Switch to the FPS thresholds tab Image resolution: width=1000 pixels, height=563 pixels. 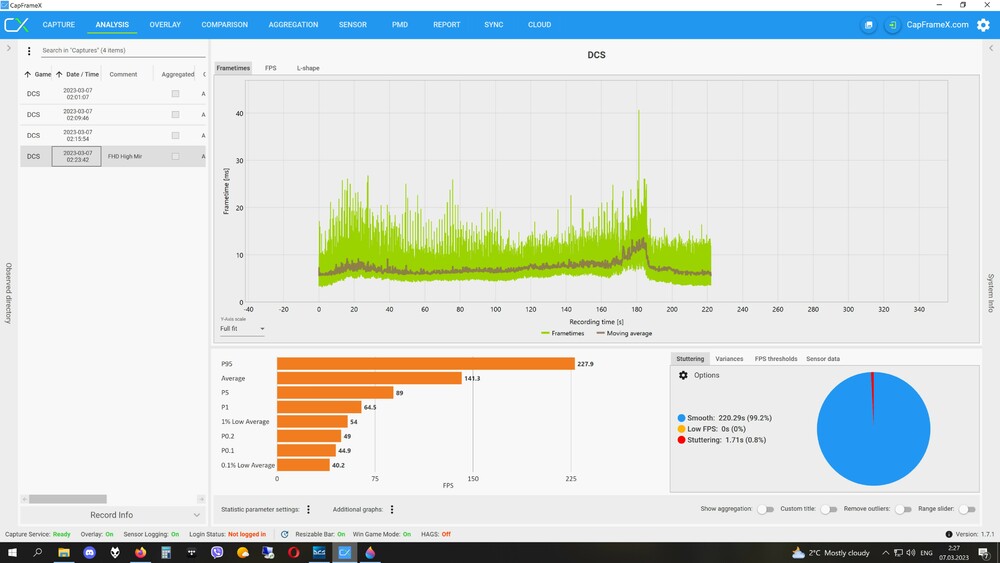tap(776, 359)
